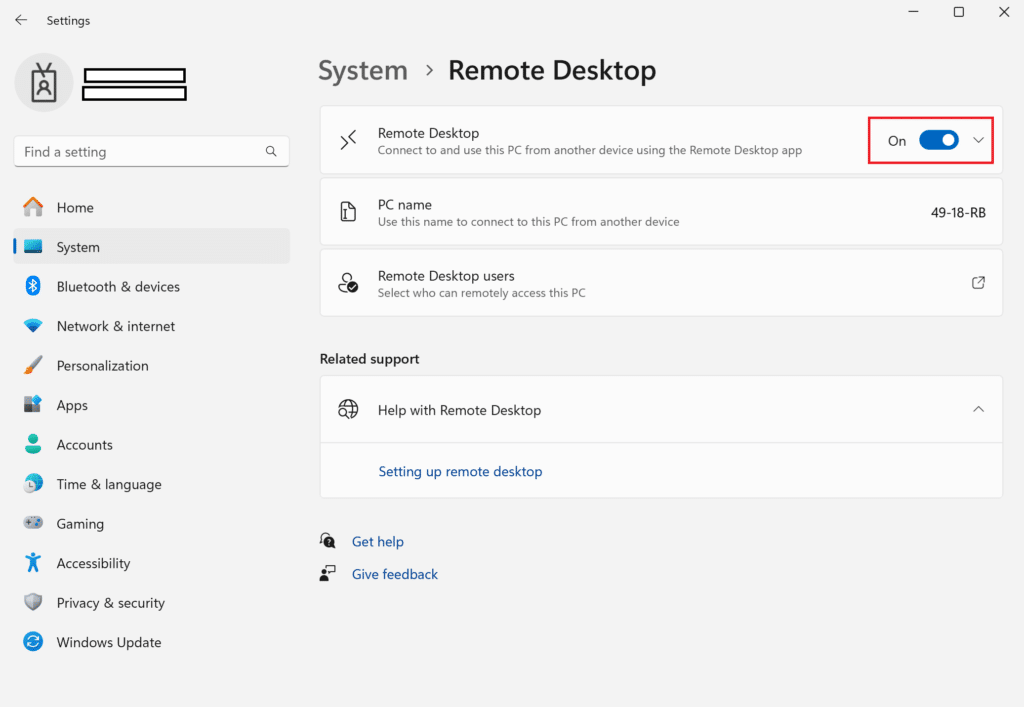The width and height of the screenshot is (1024, 707).
Task: Collapse the Help with Remote Desktop section
Action: coord(978,409)
